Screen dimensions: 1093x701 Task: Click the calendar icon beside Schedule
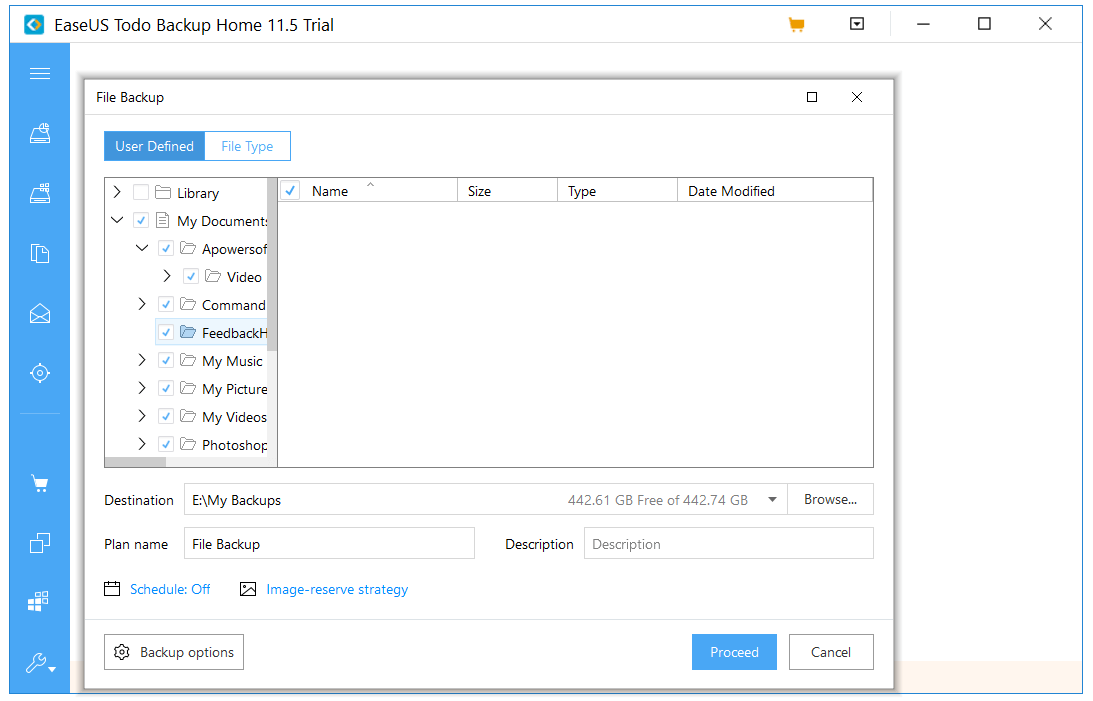click(x=112, y=589)
